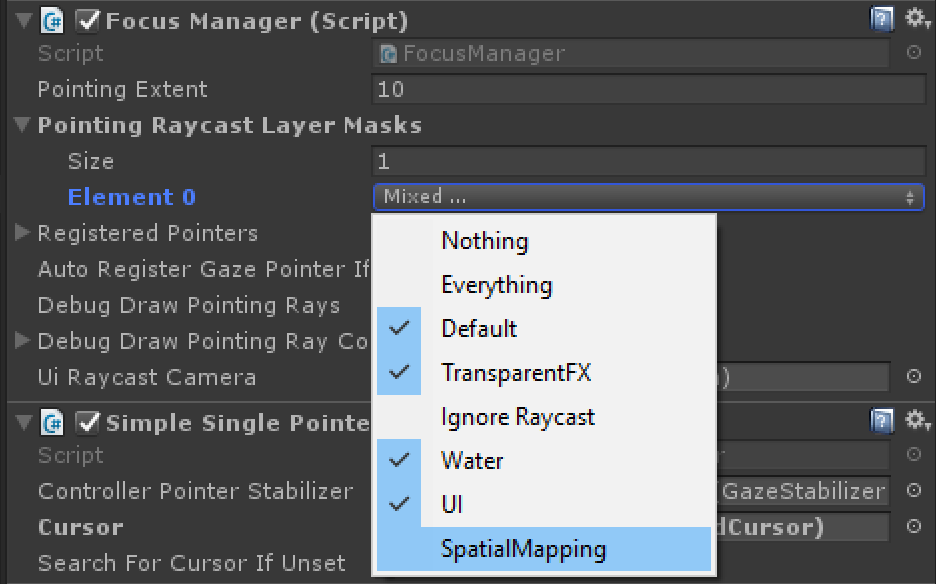Disable the Simple Single Pointer component checkbox

(88, 422)
